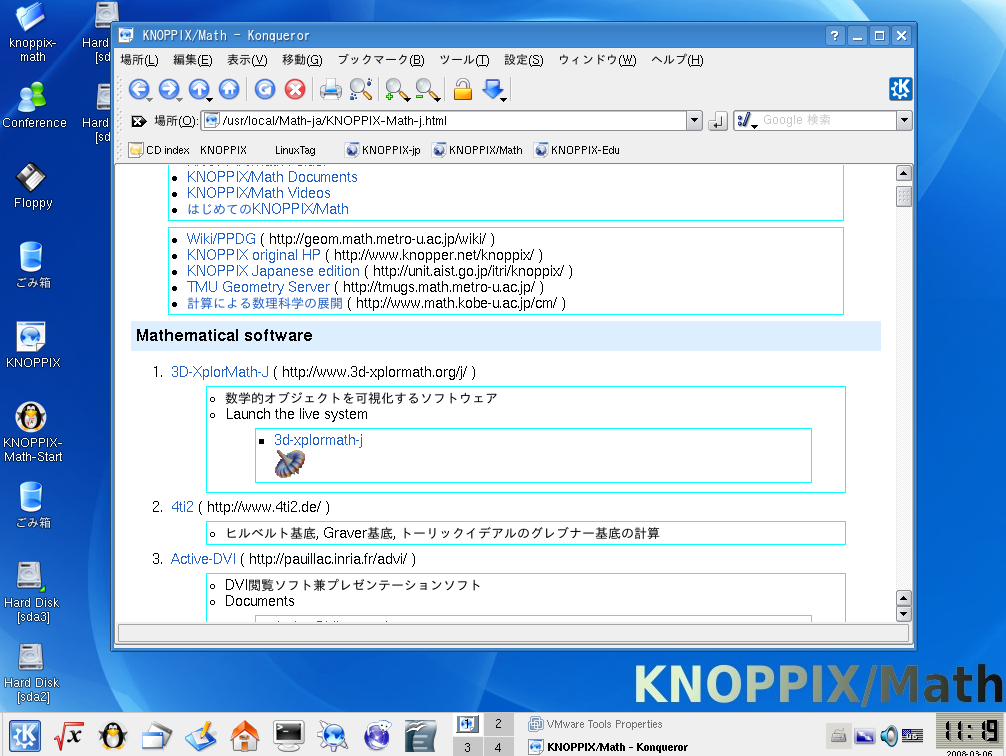Follow the TMU Geometry Server link
The width and height of the screenshot is (1006, 756).
258,287
